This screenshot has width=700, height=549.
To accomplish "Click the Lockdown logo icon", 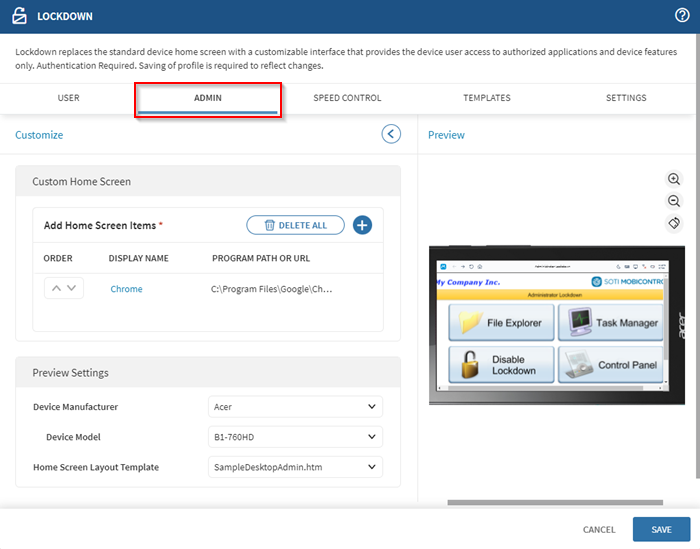I will point(17,16).
